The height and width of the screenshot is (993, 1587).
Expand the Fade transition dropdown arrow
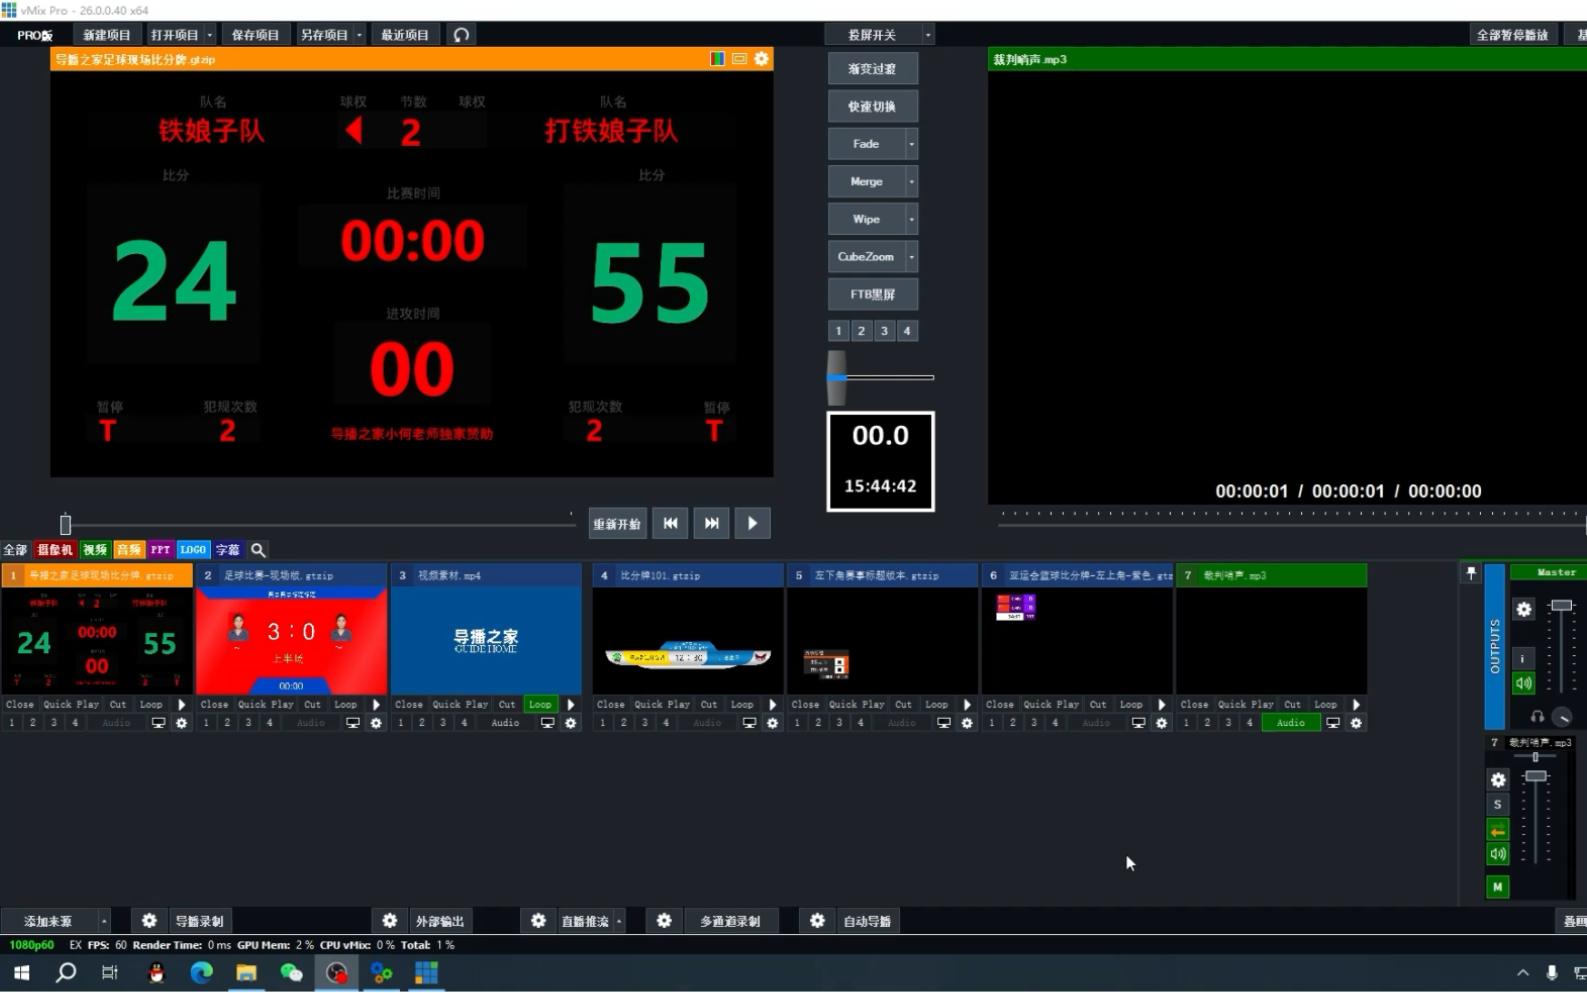912,144
